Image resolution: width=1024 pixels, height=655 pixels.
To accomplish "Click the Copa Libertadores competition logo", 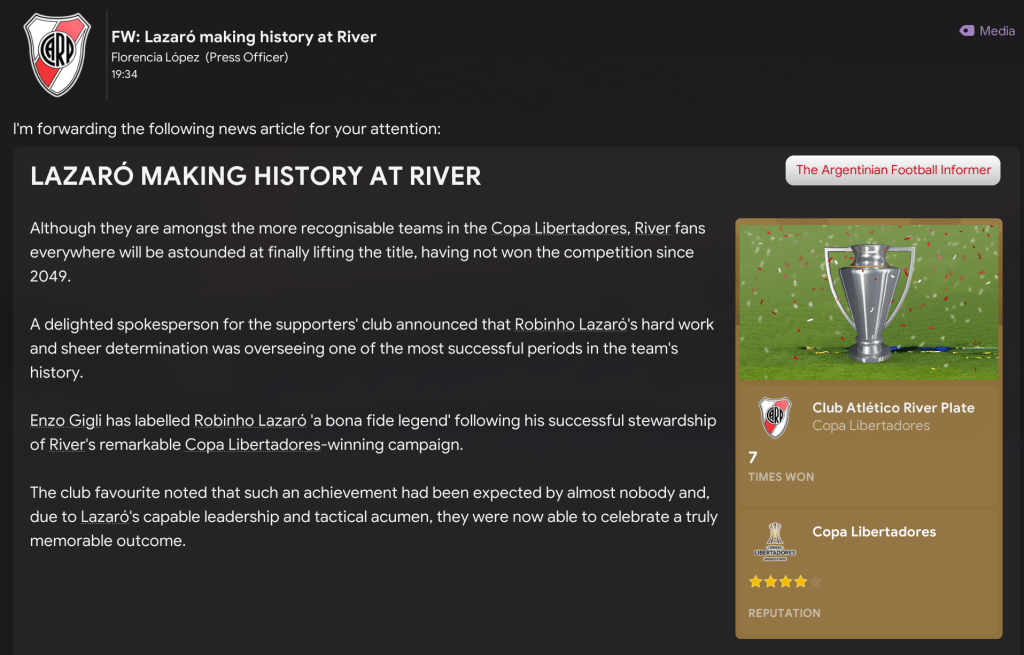I will 774,542.
